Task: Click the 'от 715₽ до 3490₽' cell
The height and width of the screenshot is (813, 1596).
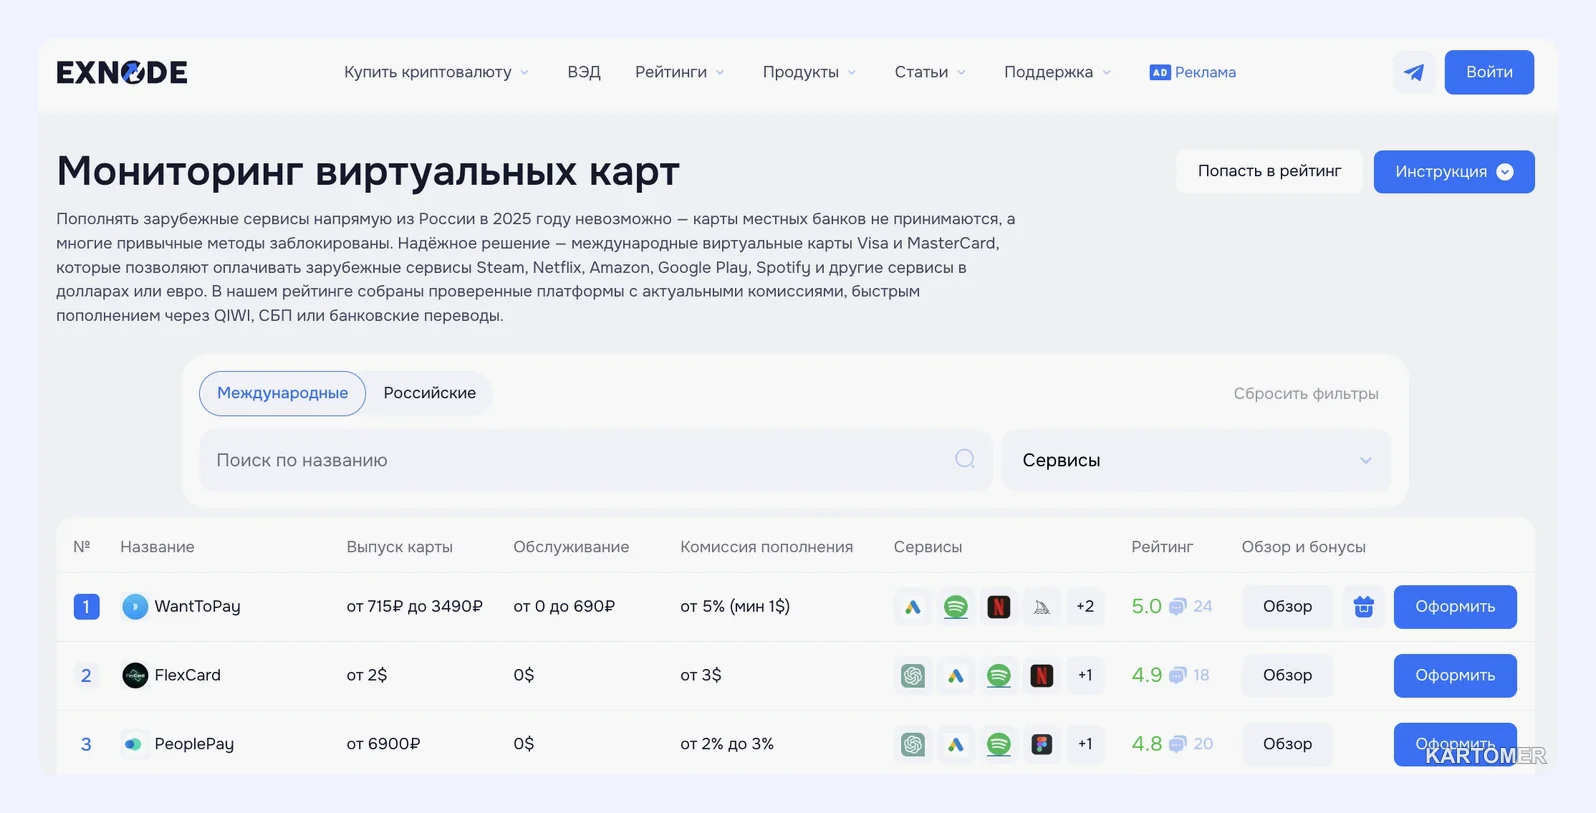Action: (414, 606)
